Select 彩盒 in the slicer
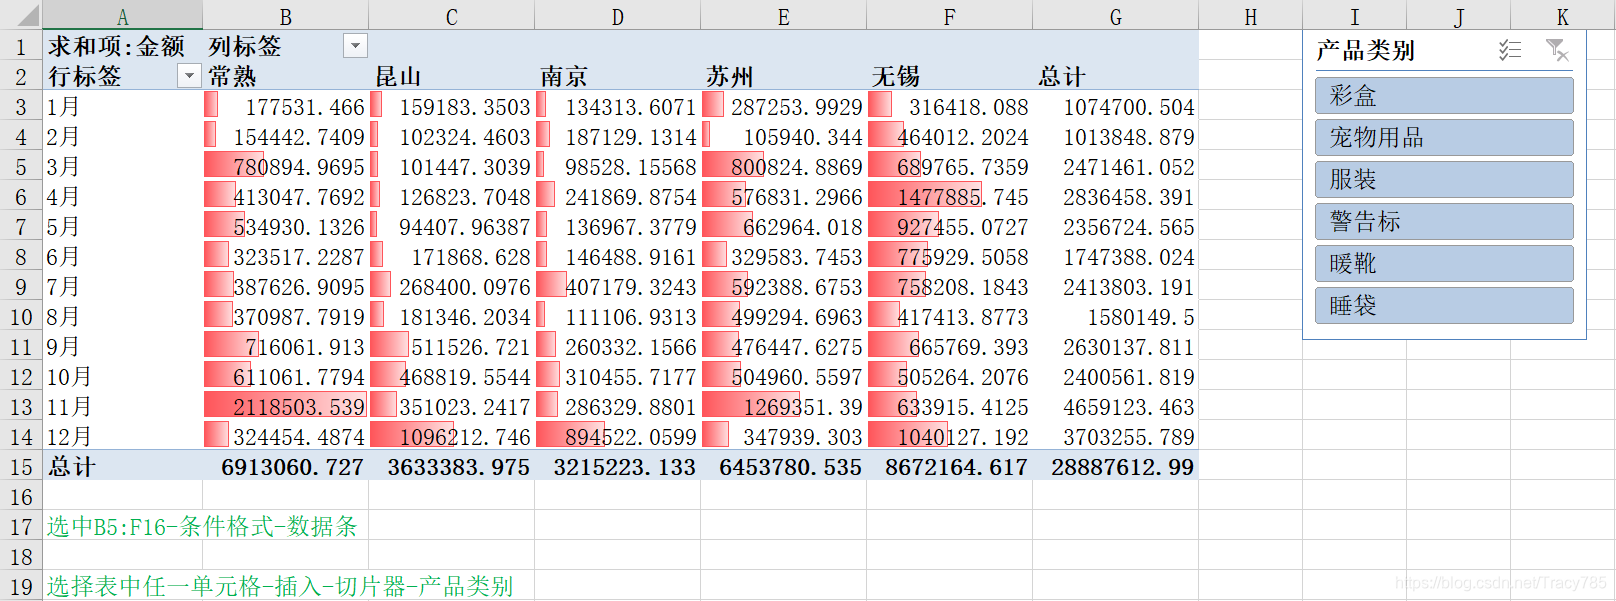Viewport: 1616px width, 601px height. coord(1444,96)
